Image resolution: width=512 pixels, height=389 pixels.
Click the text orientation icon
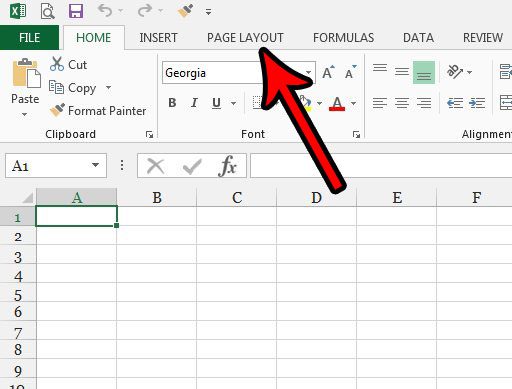(x=455, y=71)
